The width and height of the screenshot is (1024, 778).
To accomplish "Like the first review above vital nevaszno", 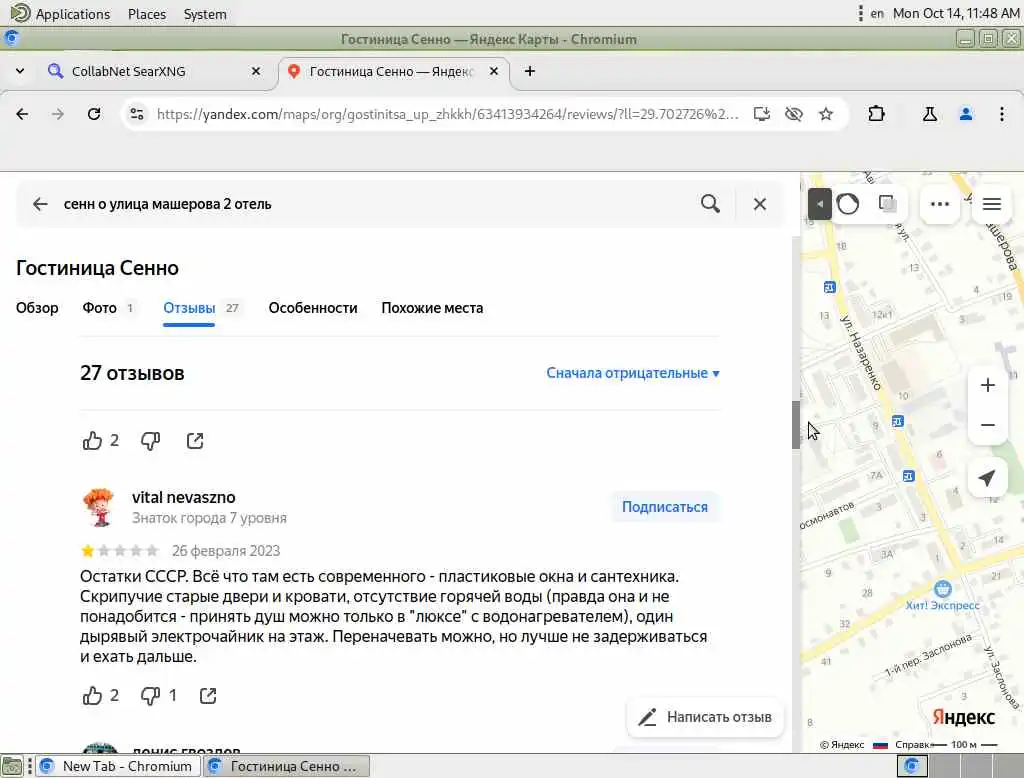I will tap(92, 441).
